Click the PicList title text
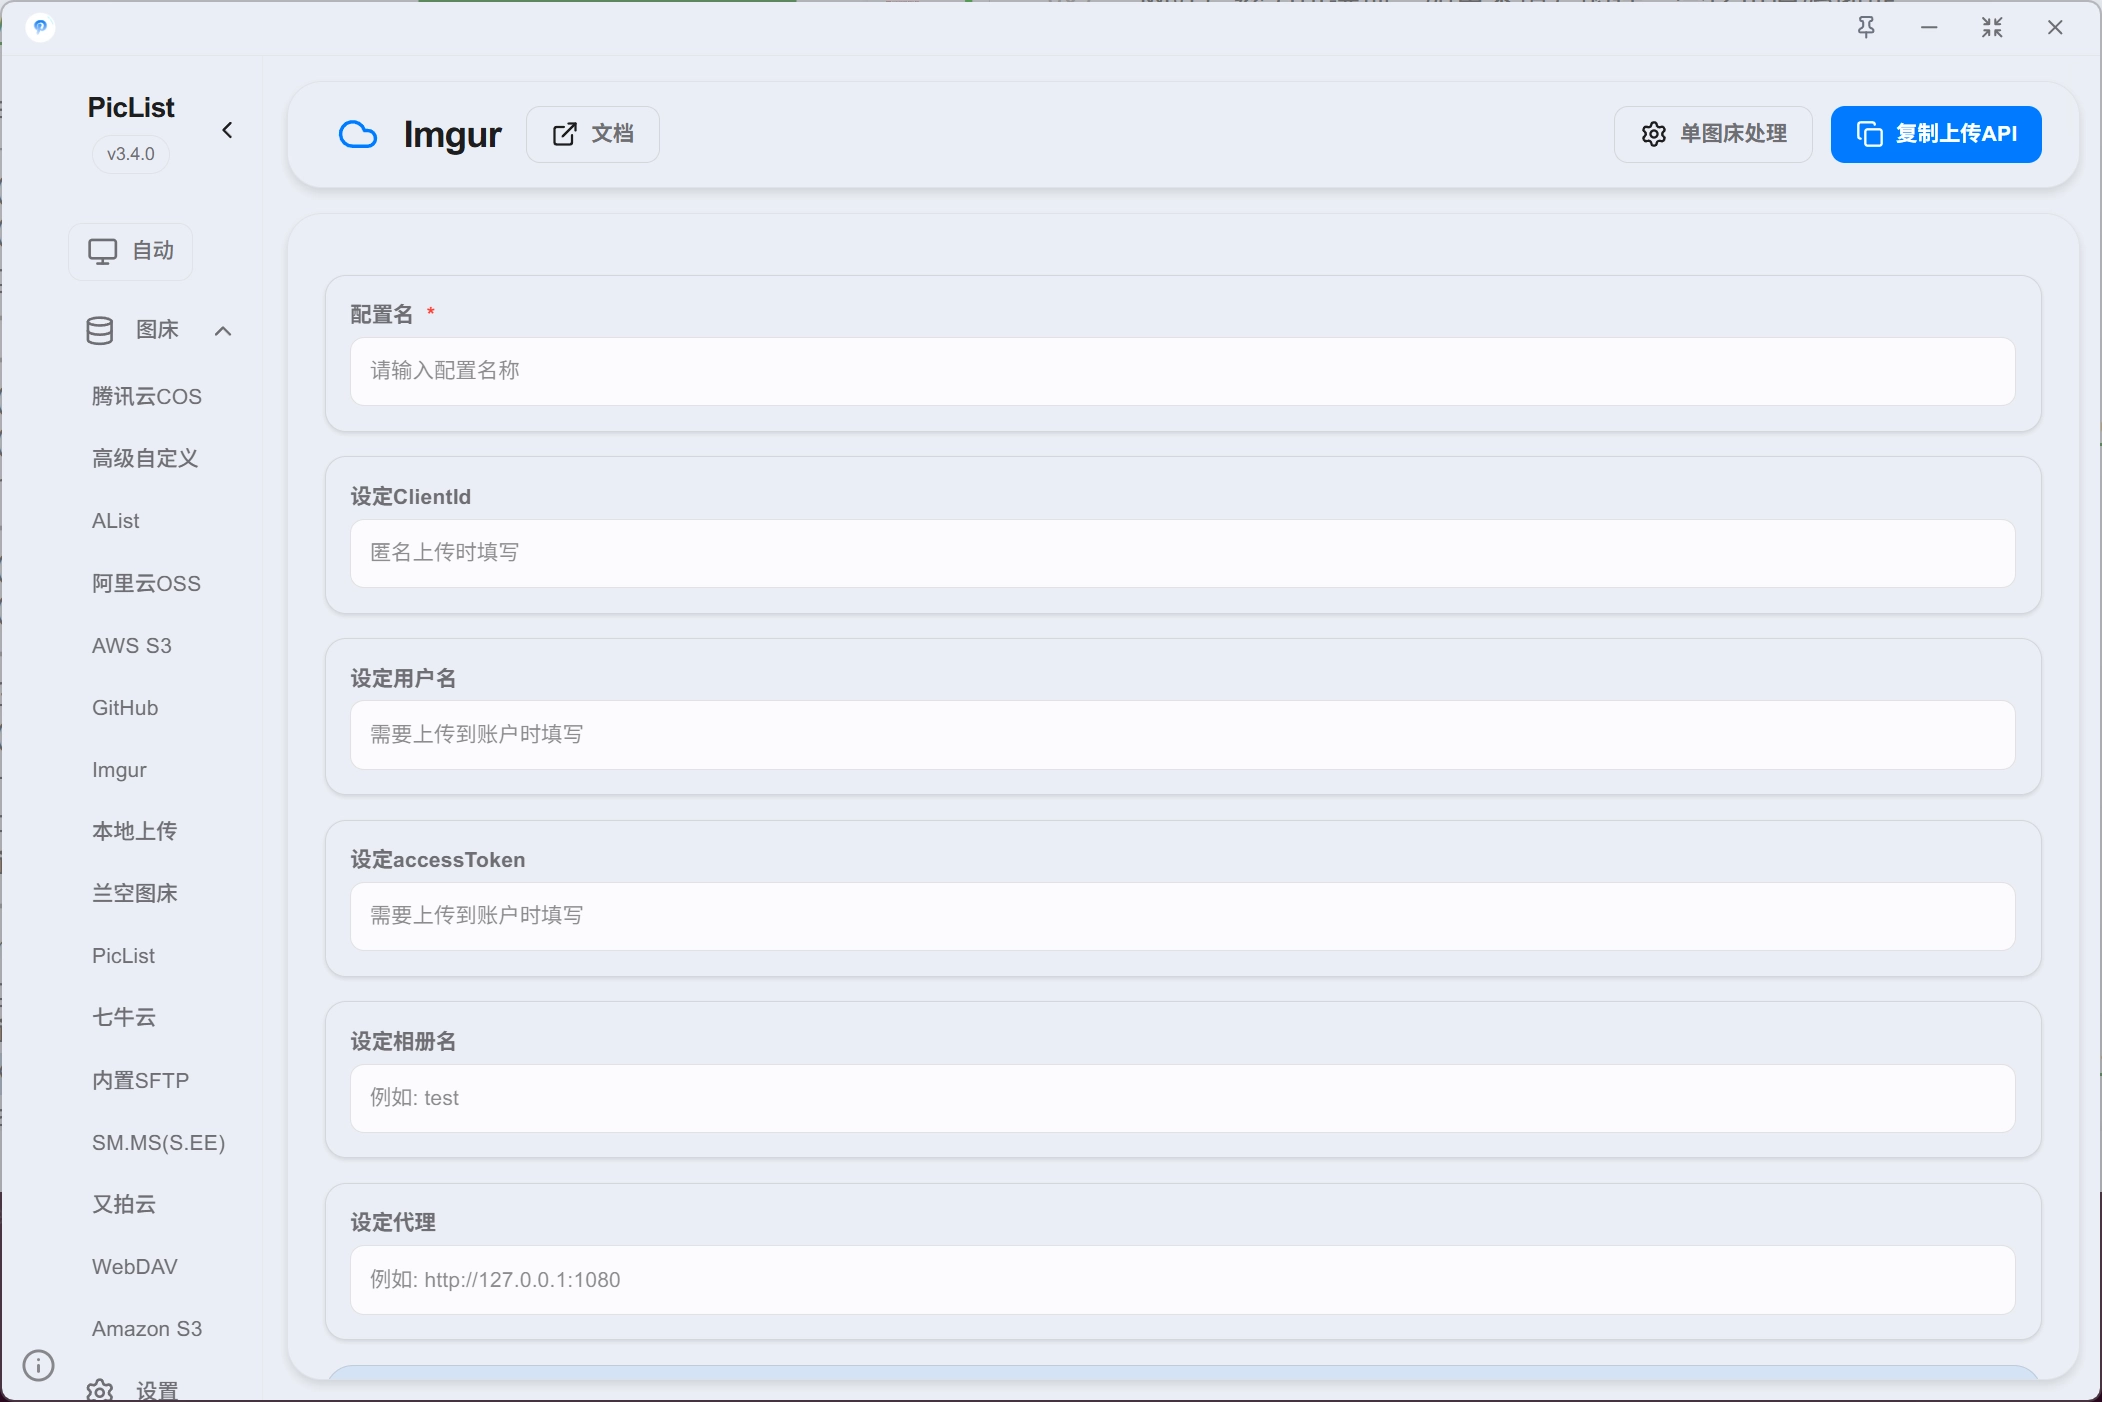This screenshot has height=1402, width=2102. [131, 108]
